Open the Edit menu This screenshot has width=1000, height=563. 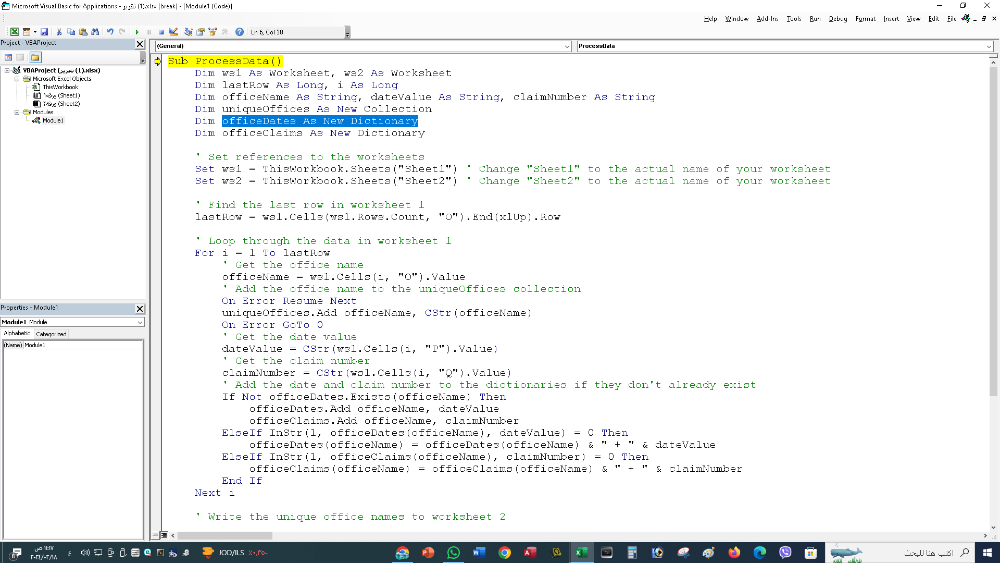[x=934, y=19]
